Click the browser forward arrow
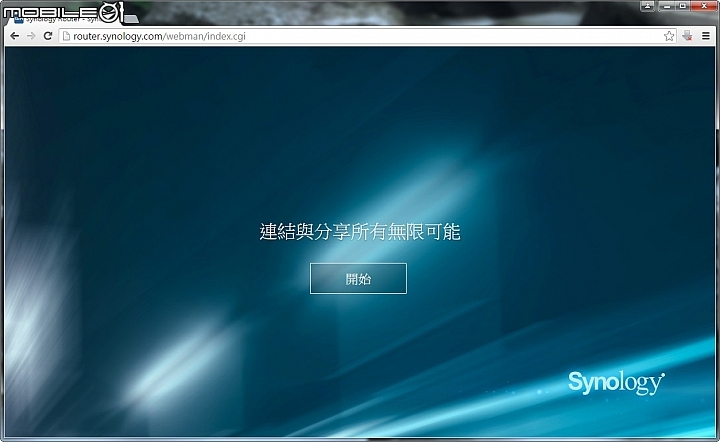The image size is (720, 442). click(x=31, y=36)
